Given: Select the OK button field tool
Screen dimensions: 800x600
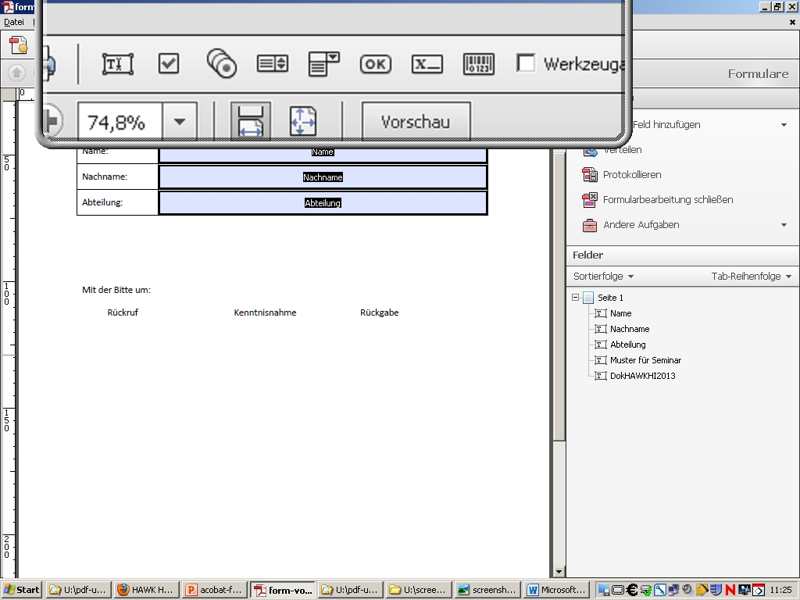Looking at the screenshot, I should pos(375,64).
